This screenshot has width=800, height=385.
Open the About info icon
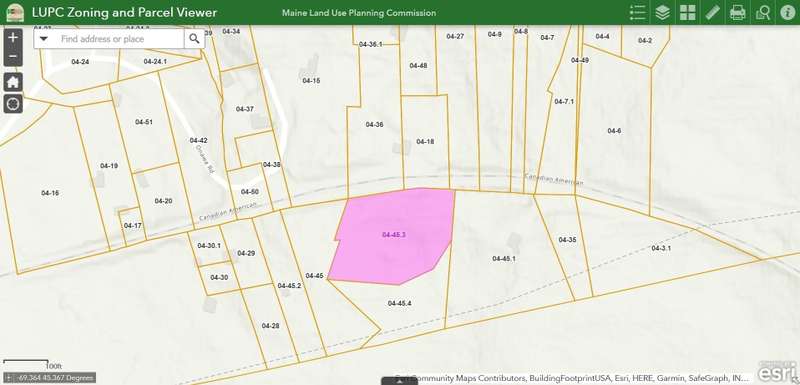(x=788, y=12)
